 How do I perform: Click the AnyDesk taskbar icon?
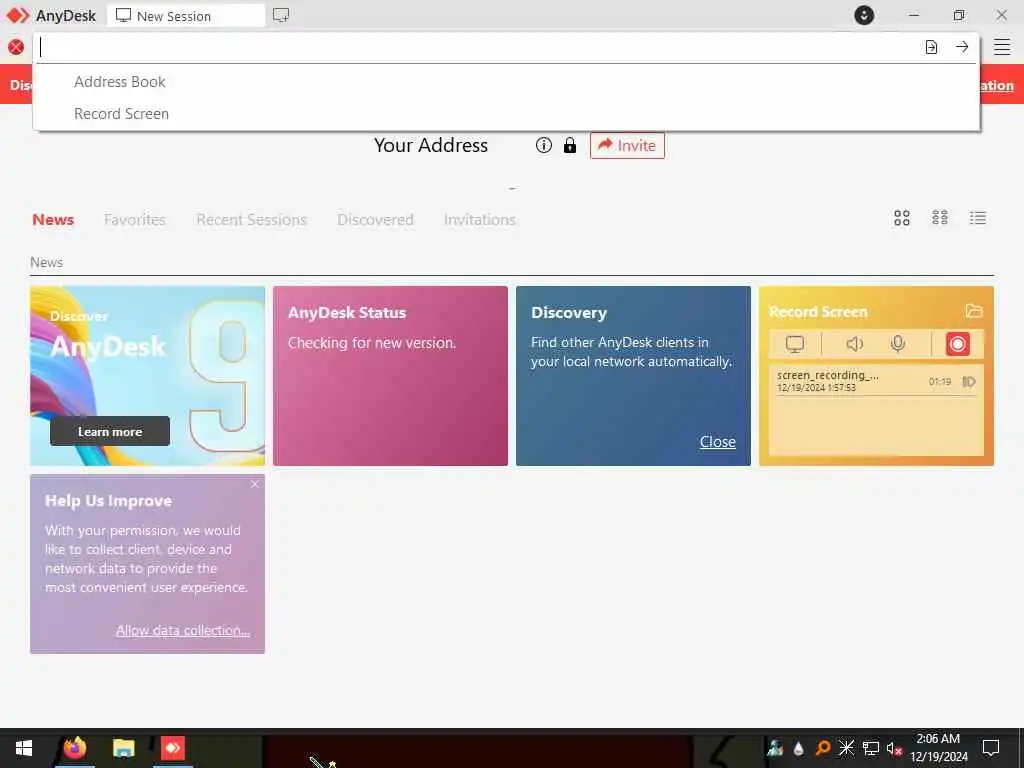pos(173,748)
